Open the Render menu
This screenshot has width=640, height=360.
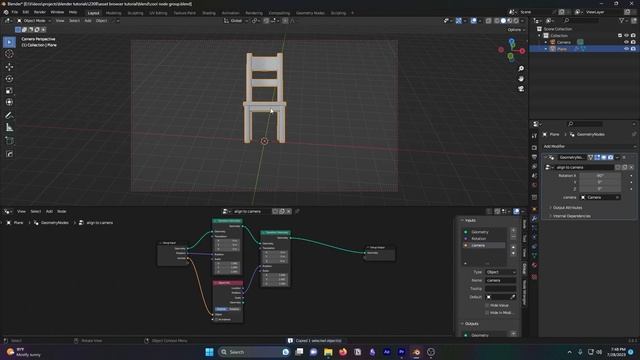point(40,12)
